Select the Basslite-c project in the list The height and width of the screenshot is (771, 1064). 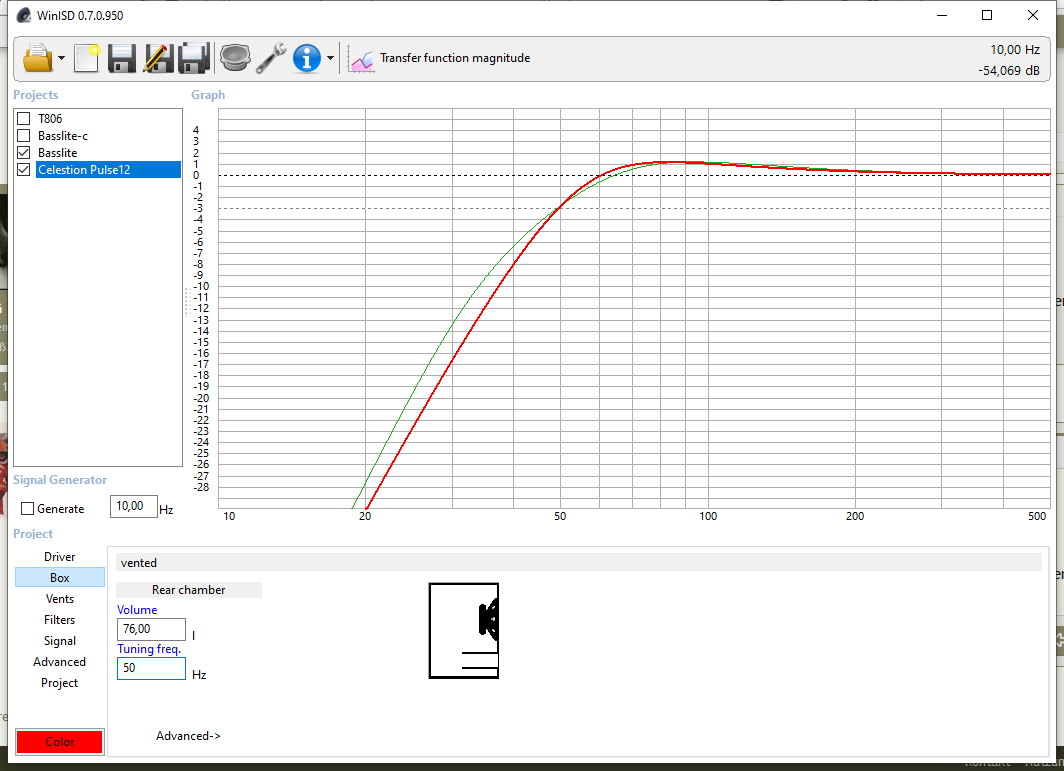click(63, 136)
